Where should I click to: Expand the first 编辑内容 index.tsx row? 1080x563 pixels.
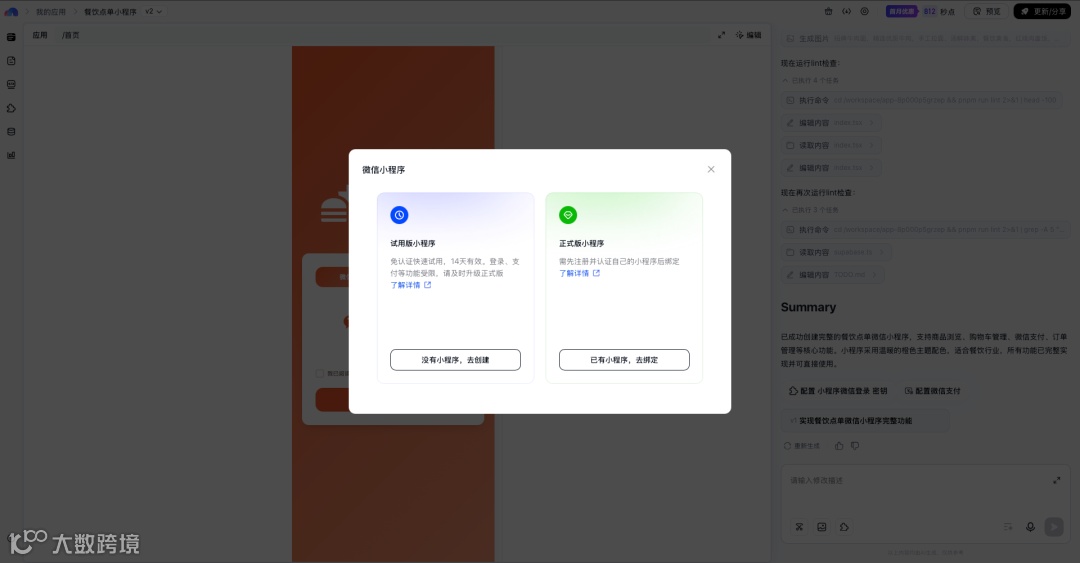point(831,123)
